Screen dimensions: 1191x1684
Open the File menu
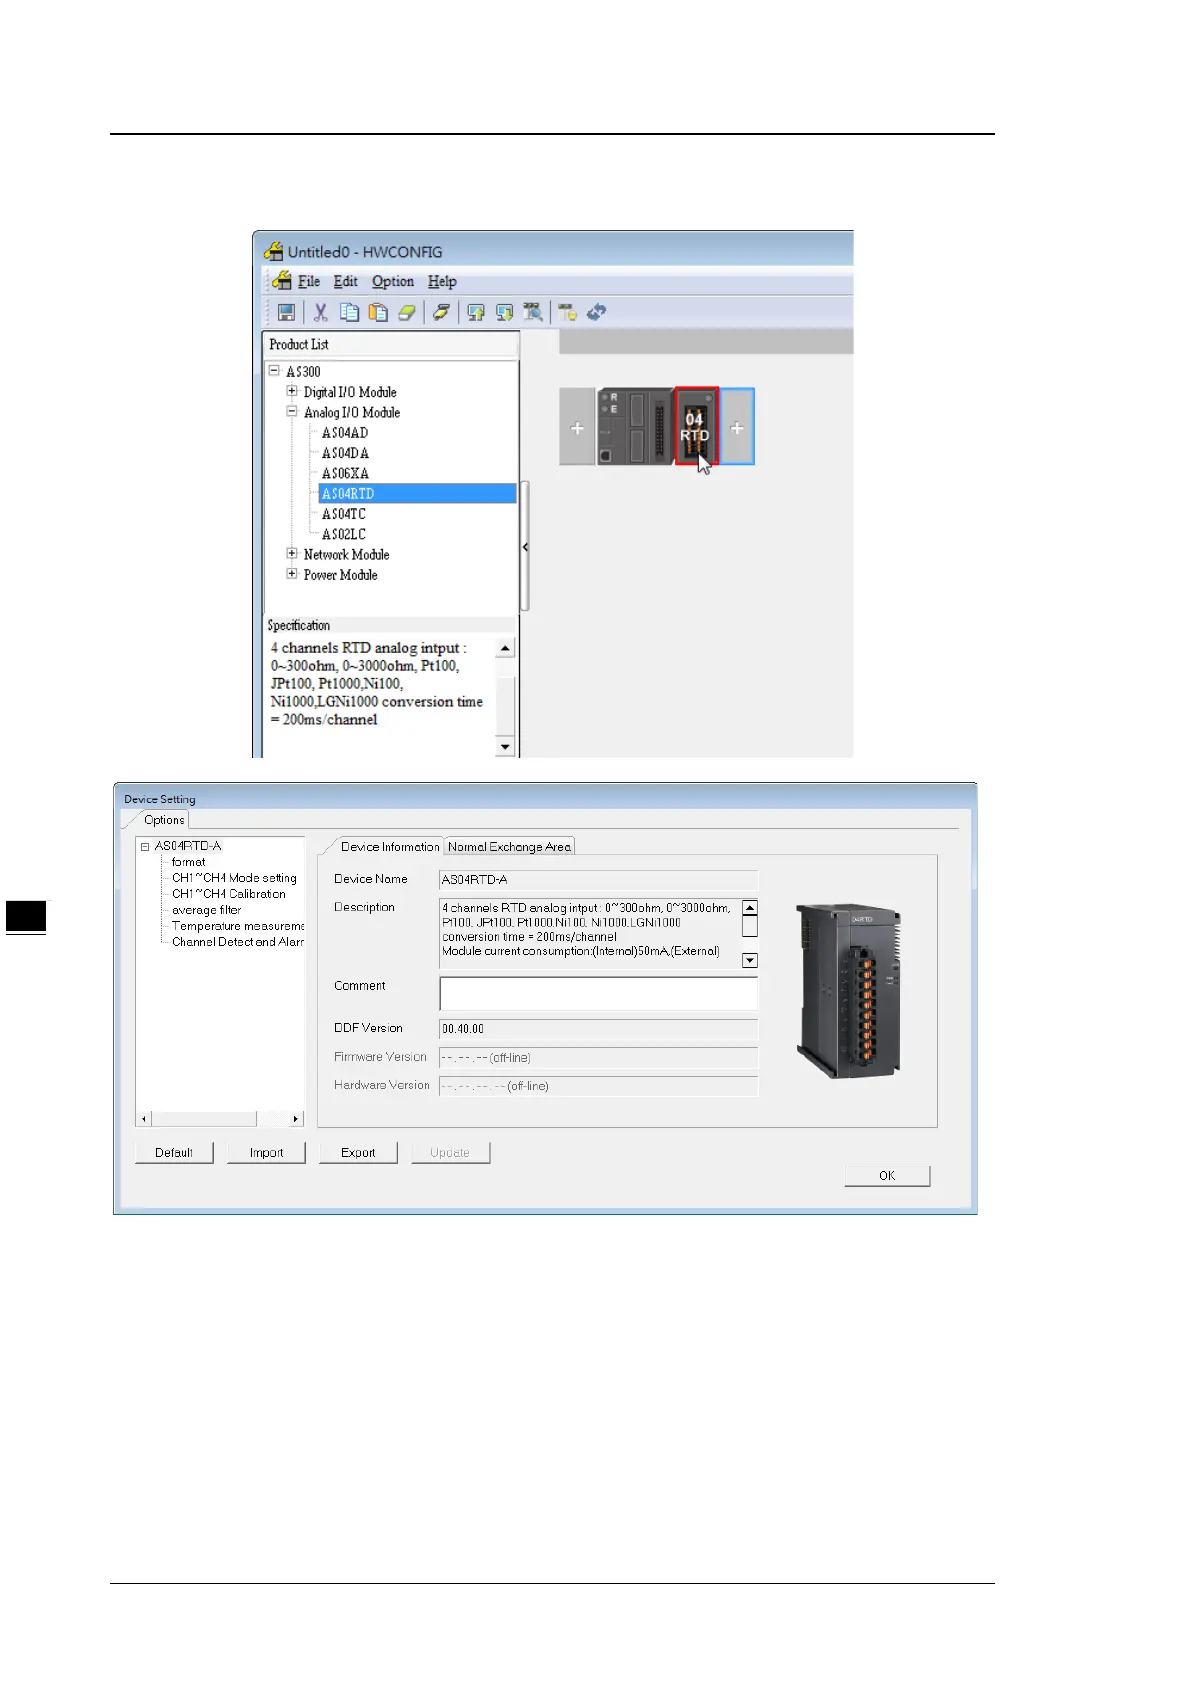click(x=309, y=282)
